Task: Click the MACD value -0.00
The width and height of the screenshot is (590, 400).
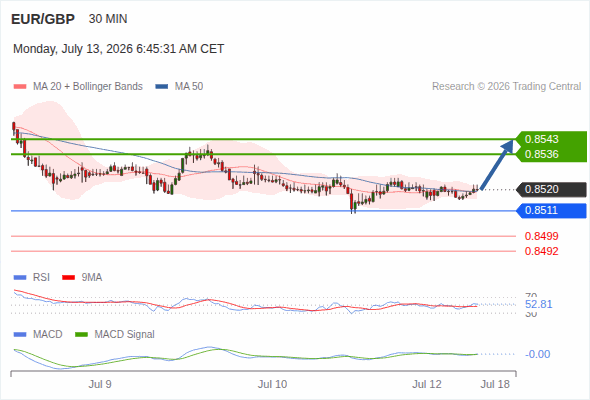Action: tap(538, 354)
